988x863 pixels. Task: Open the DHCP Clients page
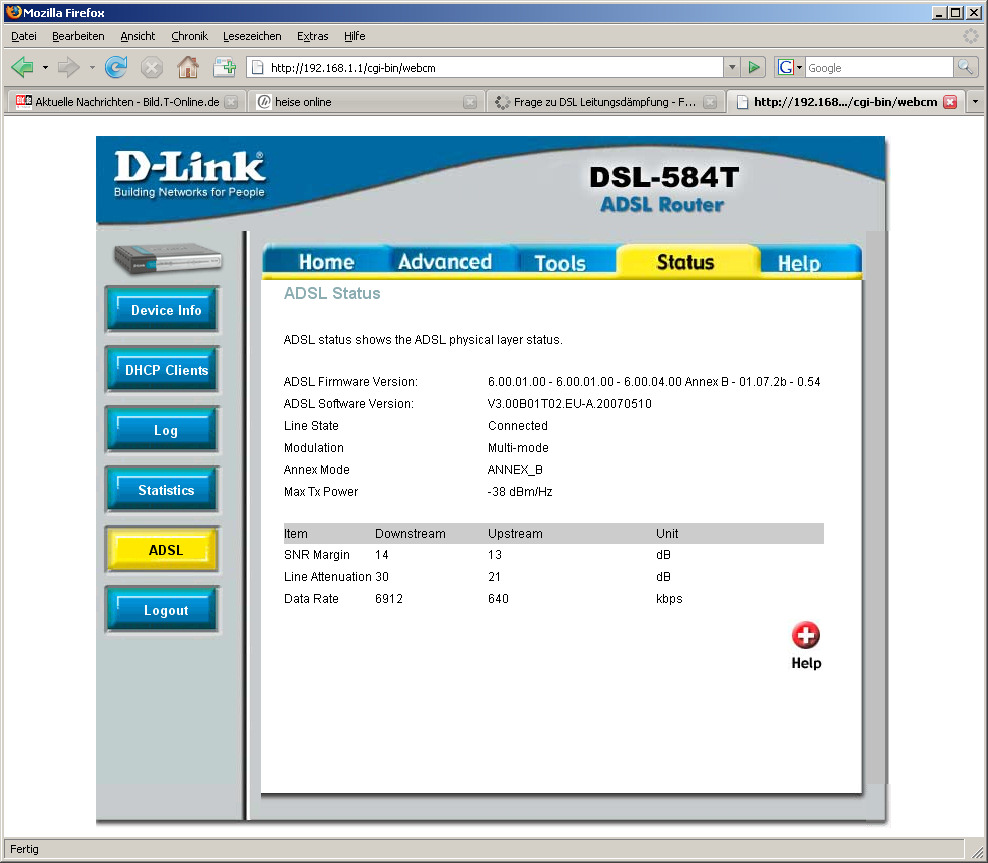(163, 369)
